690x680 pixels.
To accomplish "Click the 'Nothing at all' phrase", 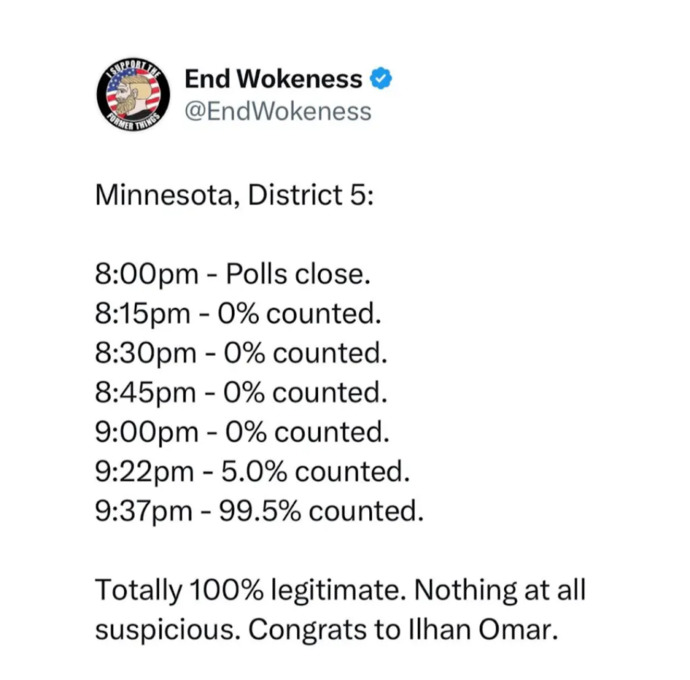I will (x=499, y=590).
